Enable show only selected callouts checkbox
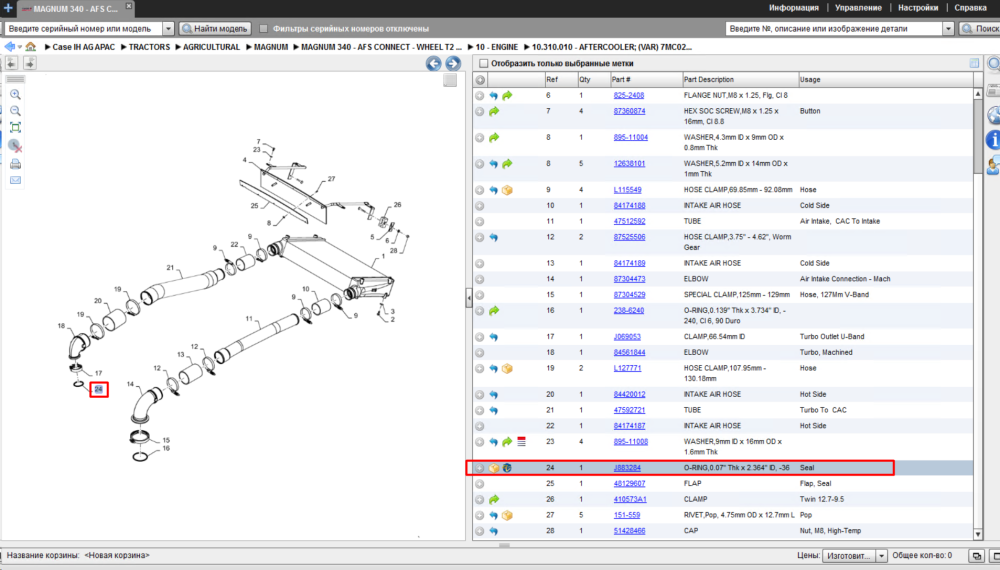Image resolution: width=1000 pixels, height=570 pixels. tap(483, 63)
